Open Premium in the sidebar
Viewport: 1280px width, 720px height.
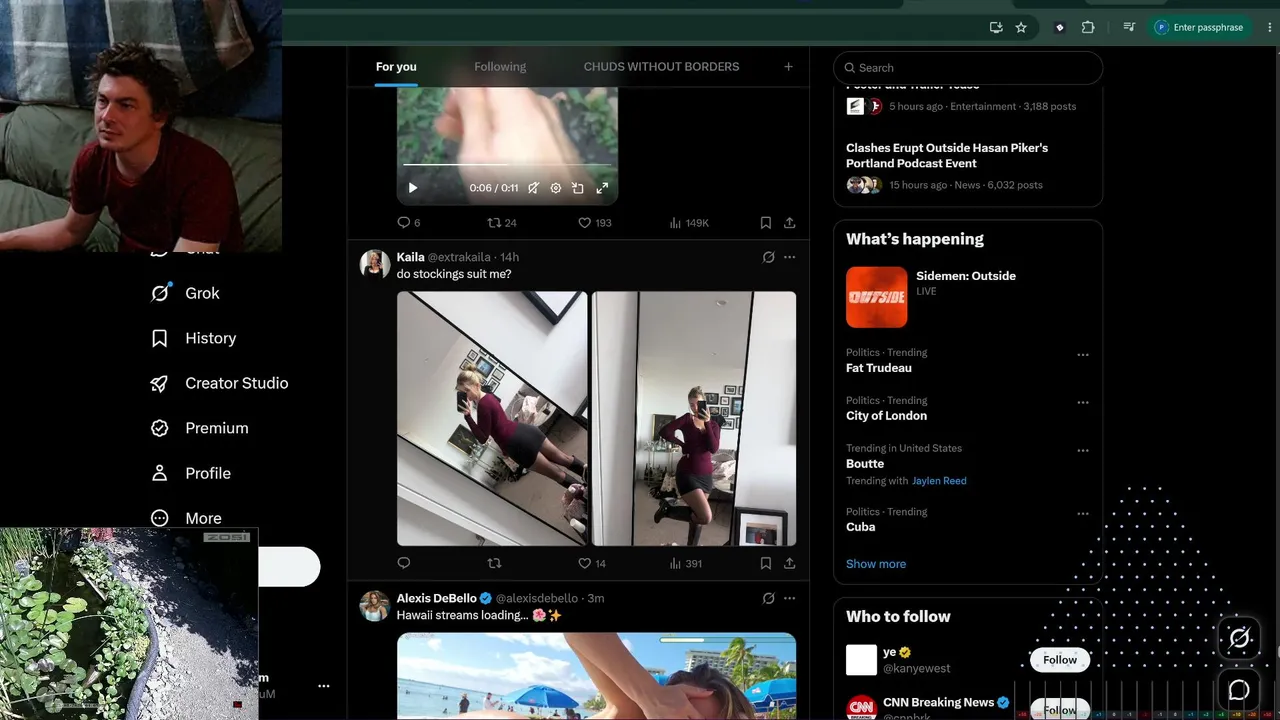coord(200,428)
